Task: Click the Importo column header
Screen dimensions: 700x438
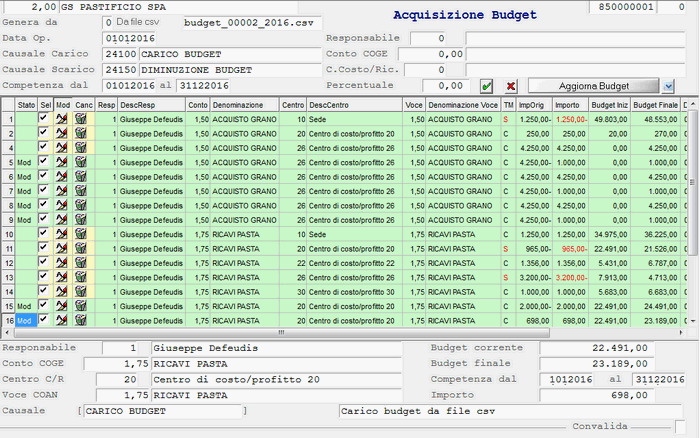Action: (x=570, y=105)
